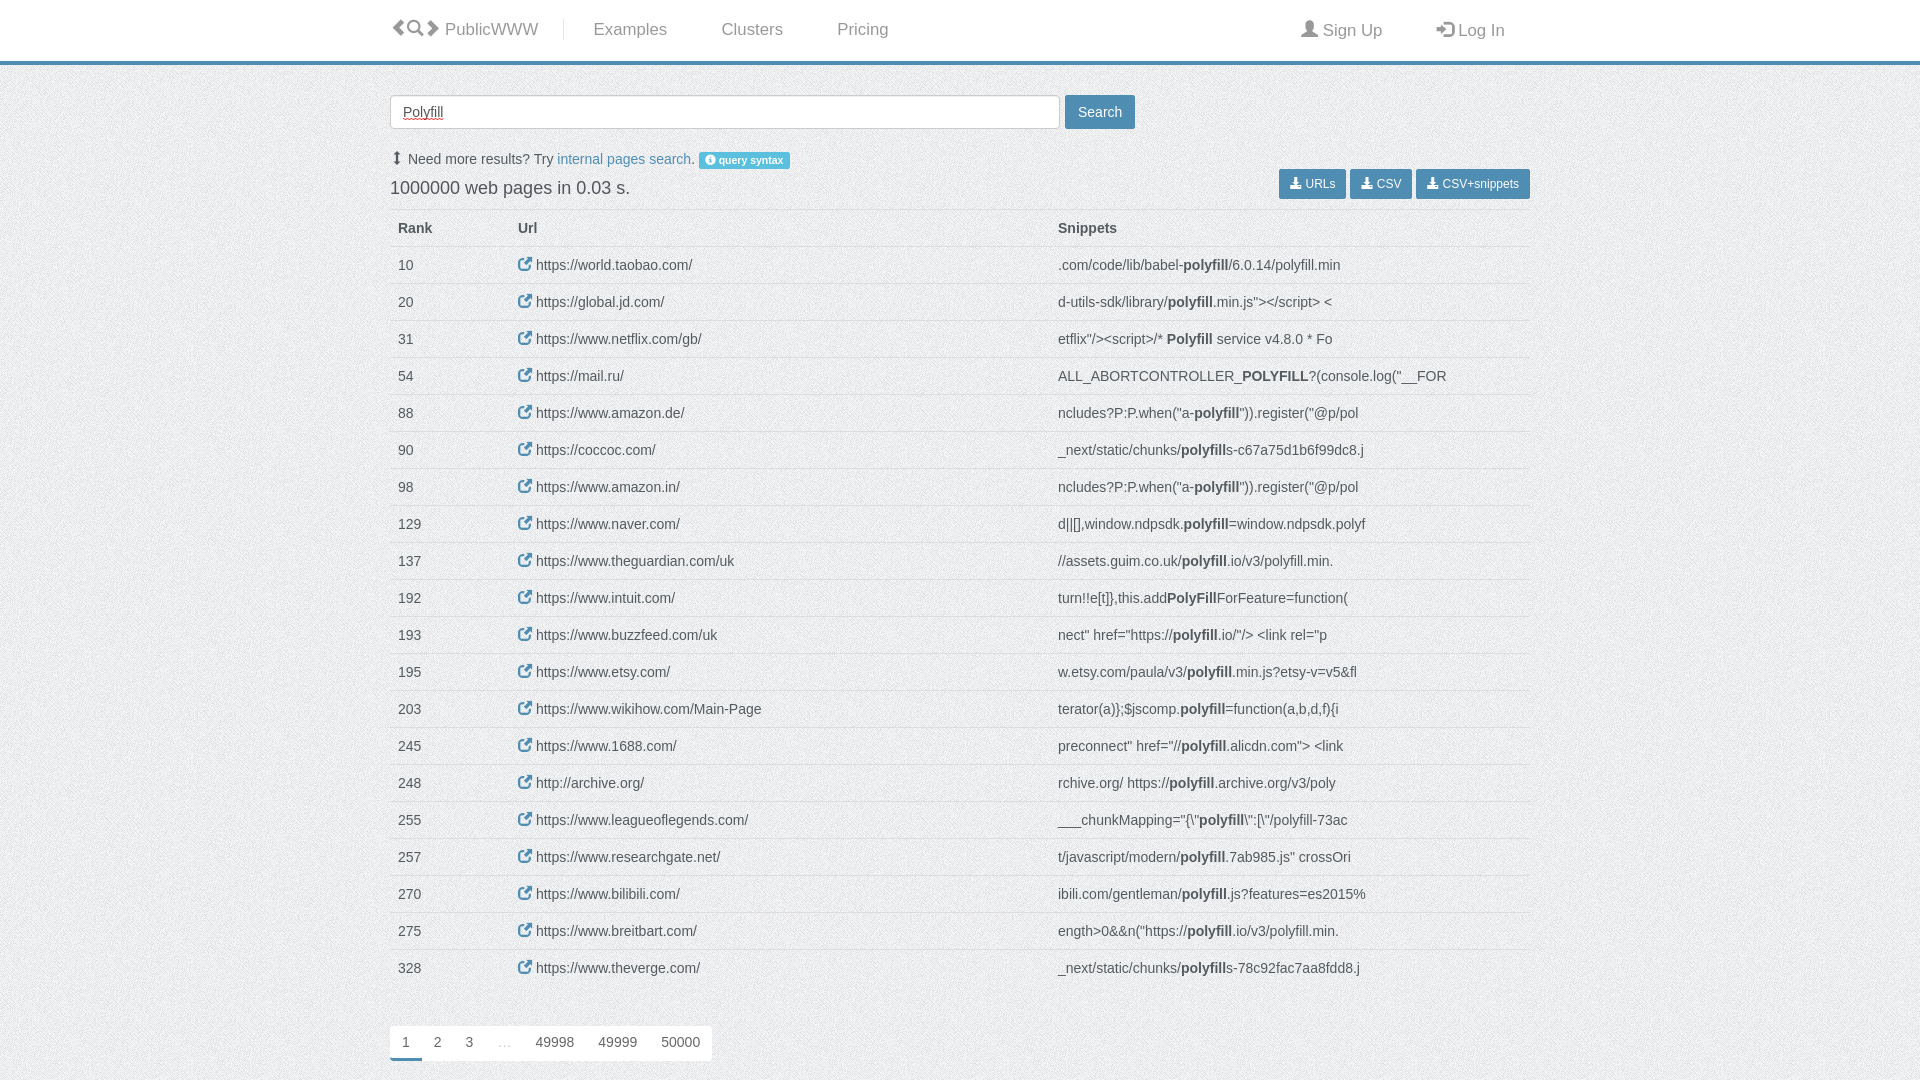This screenshot has height=1080, width=1920.
Task: Click the Rank column header
Action: point(415,228)
